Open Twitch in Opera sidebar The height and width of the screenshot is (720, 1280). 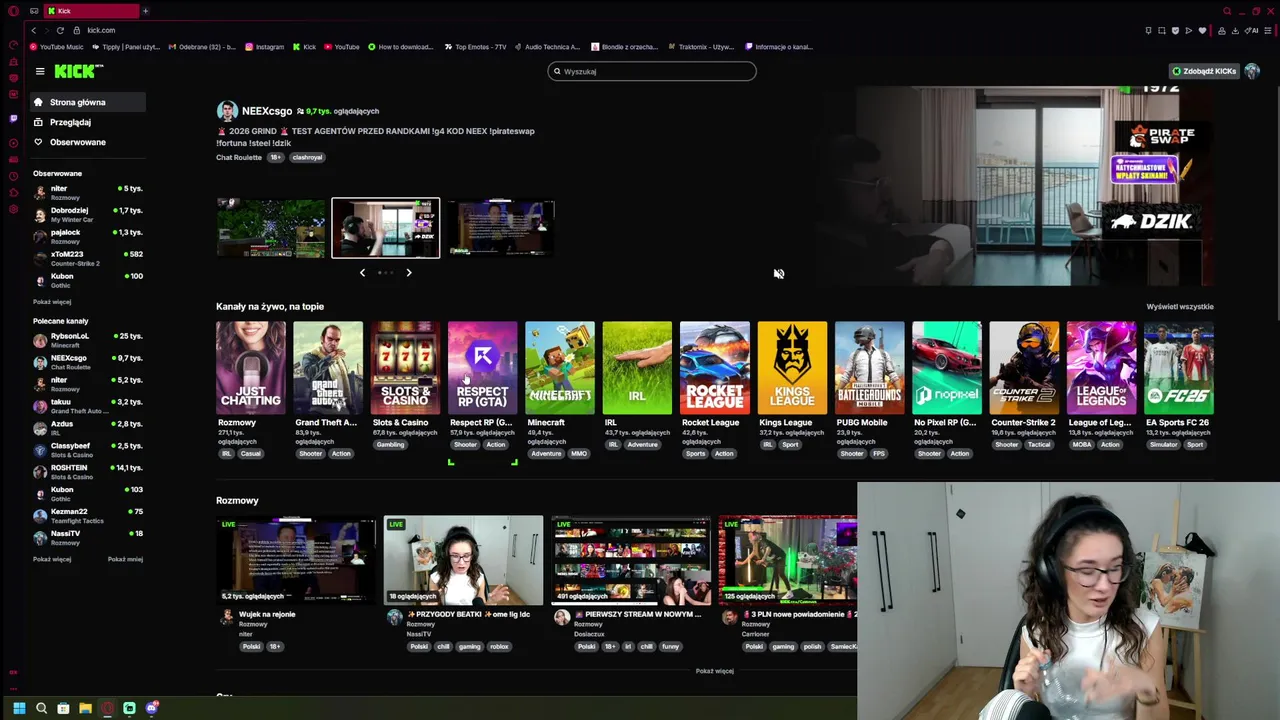click(13, 118)
